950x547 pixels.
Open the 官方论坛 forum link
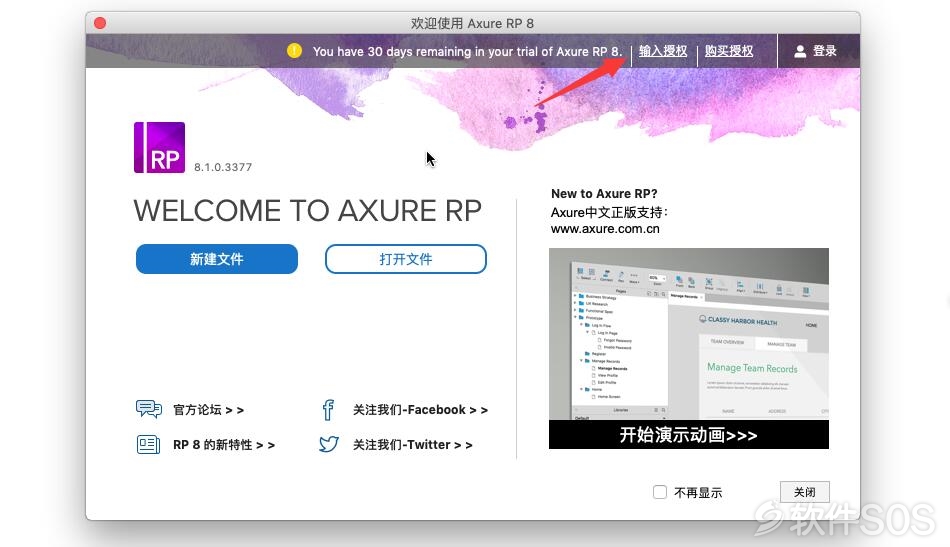pos(208,410)
